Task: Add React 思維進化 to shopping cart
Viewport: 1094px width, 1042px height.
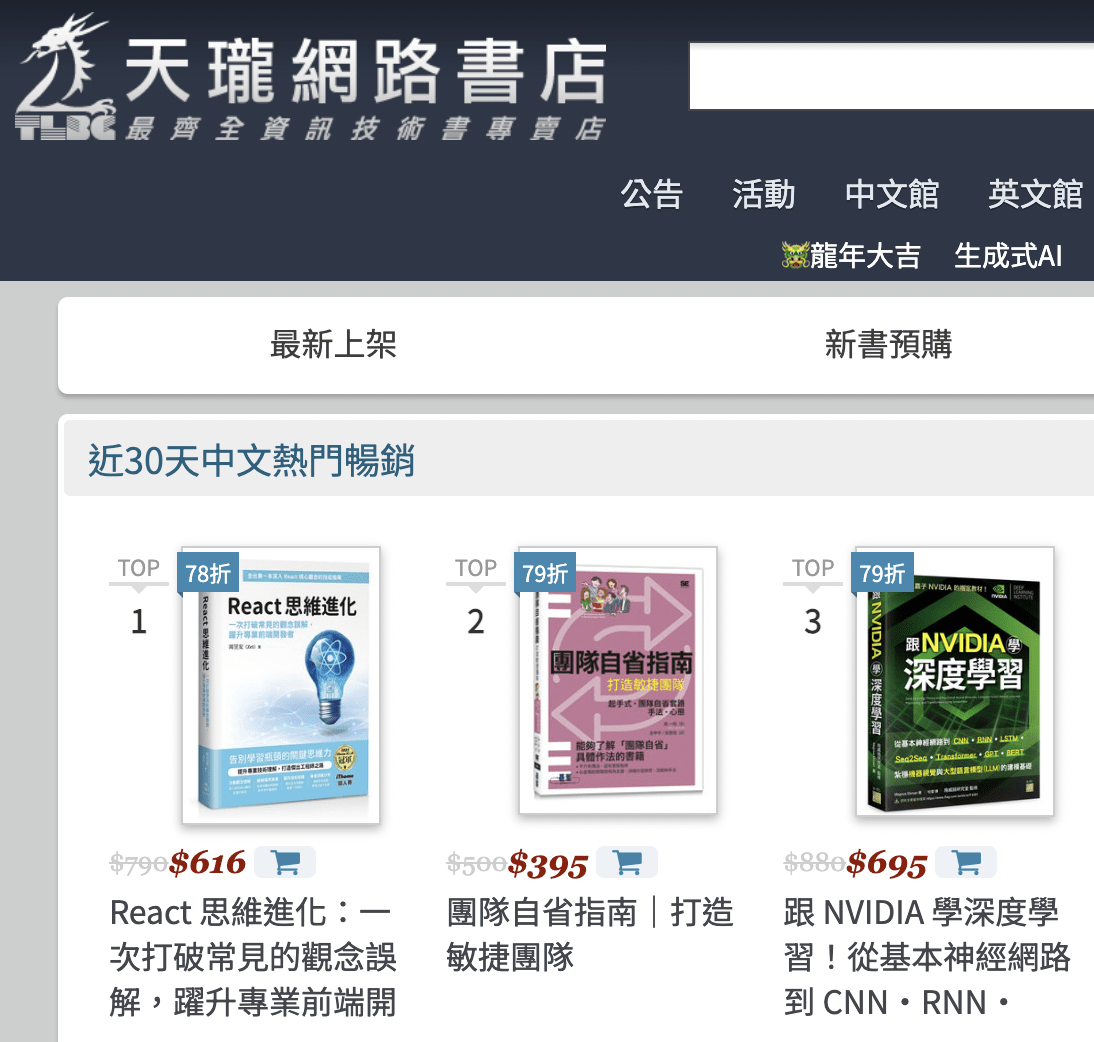Action: coord(285,863)
